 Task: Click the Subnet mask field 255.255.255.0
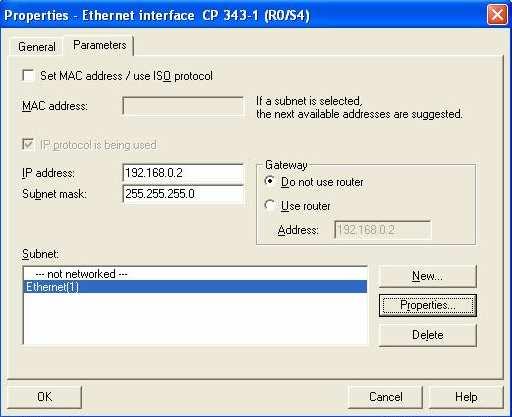[x=183, y=194]
